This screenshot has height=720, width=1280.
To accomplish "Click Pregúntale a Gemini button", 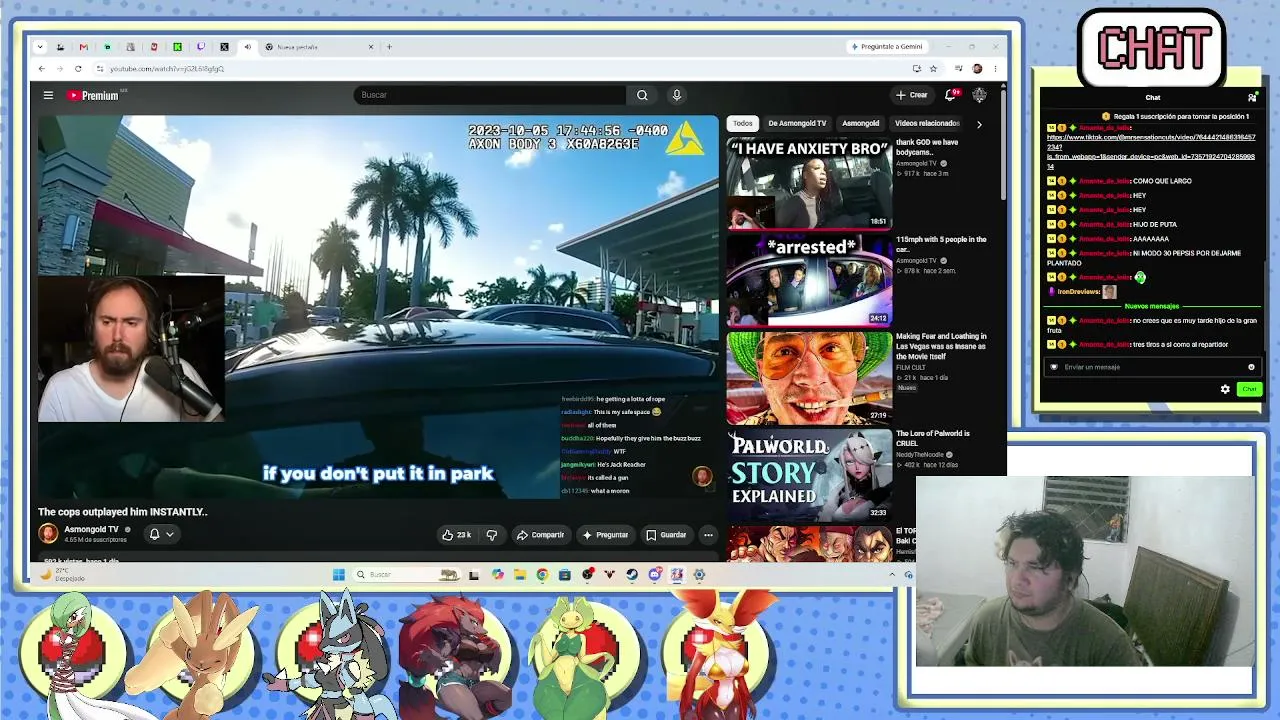I will tap(887, 47).
